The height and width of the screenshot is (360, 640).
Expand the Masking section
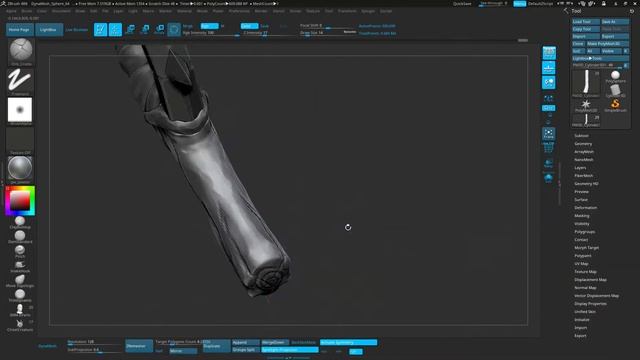[582, 216]
